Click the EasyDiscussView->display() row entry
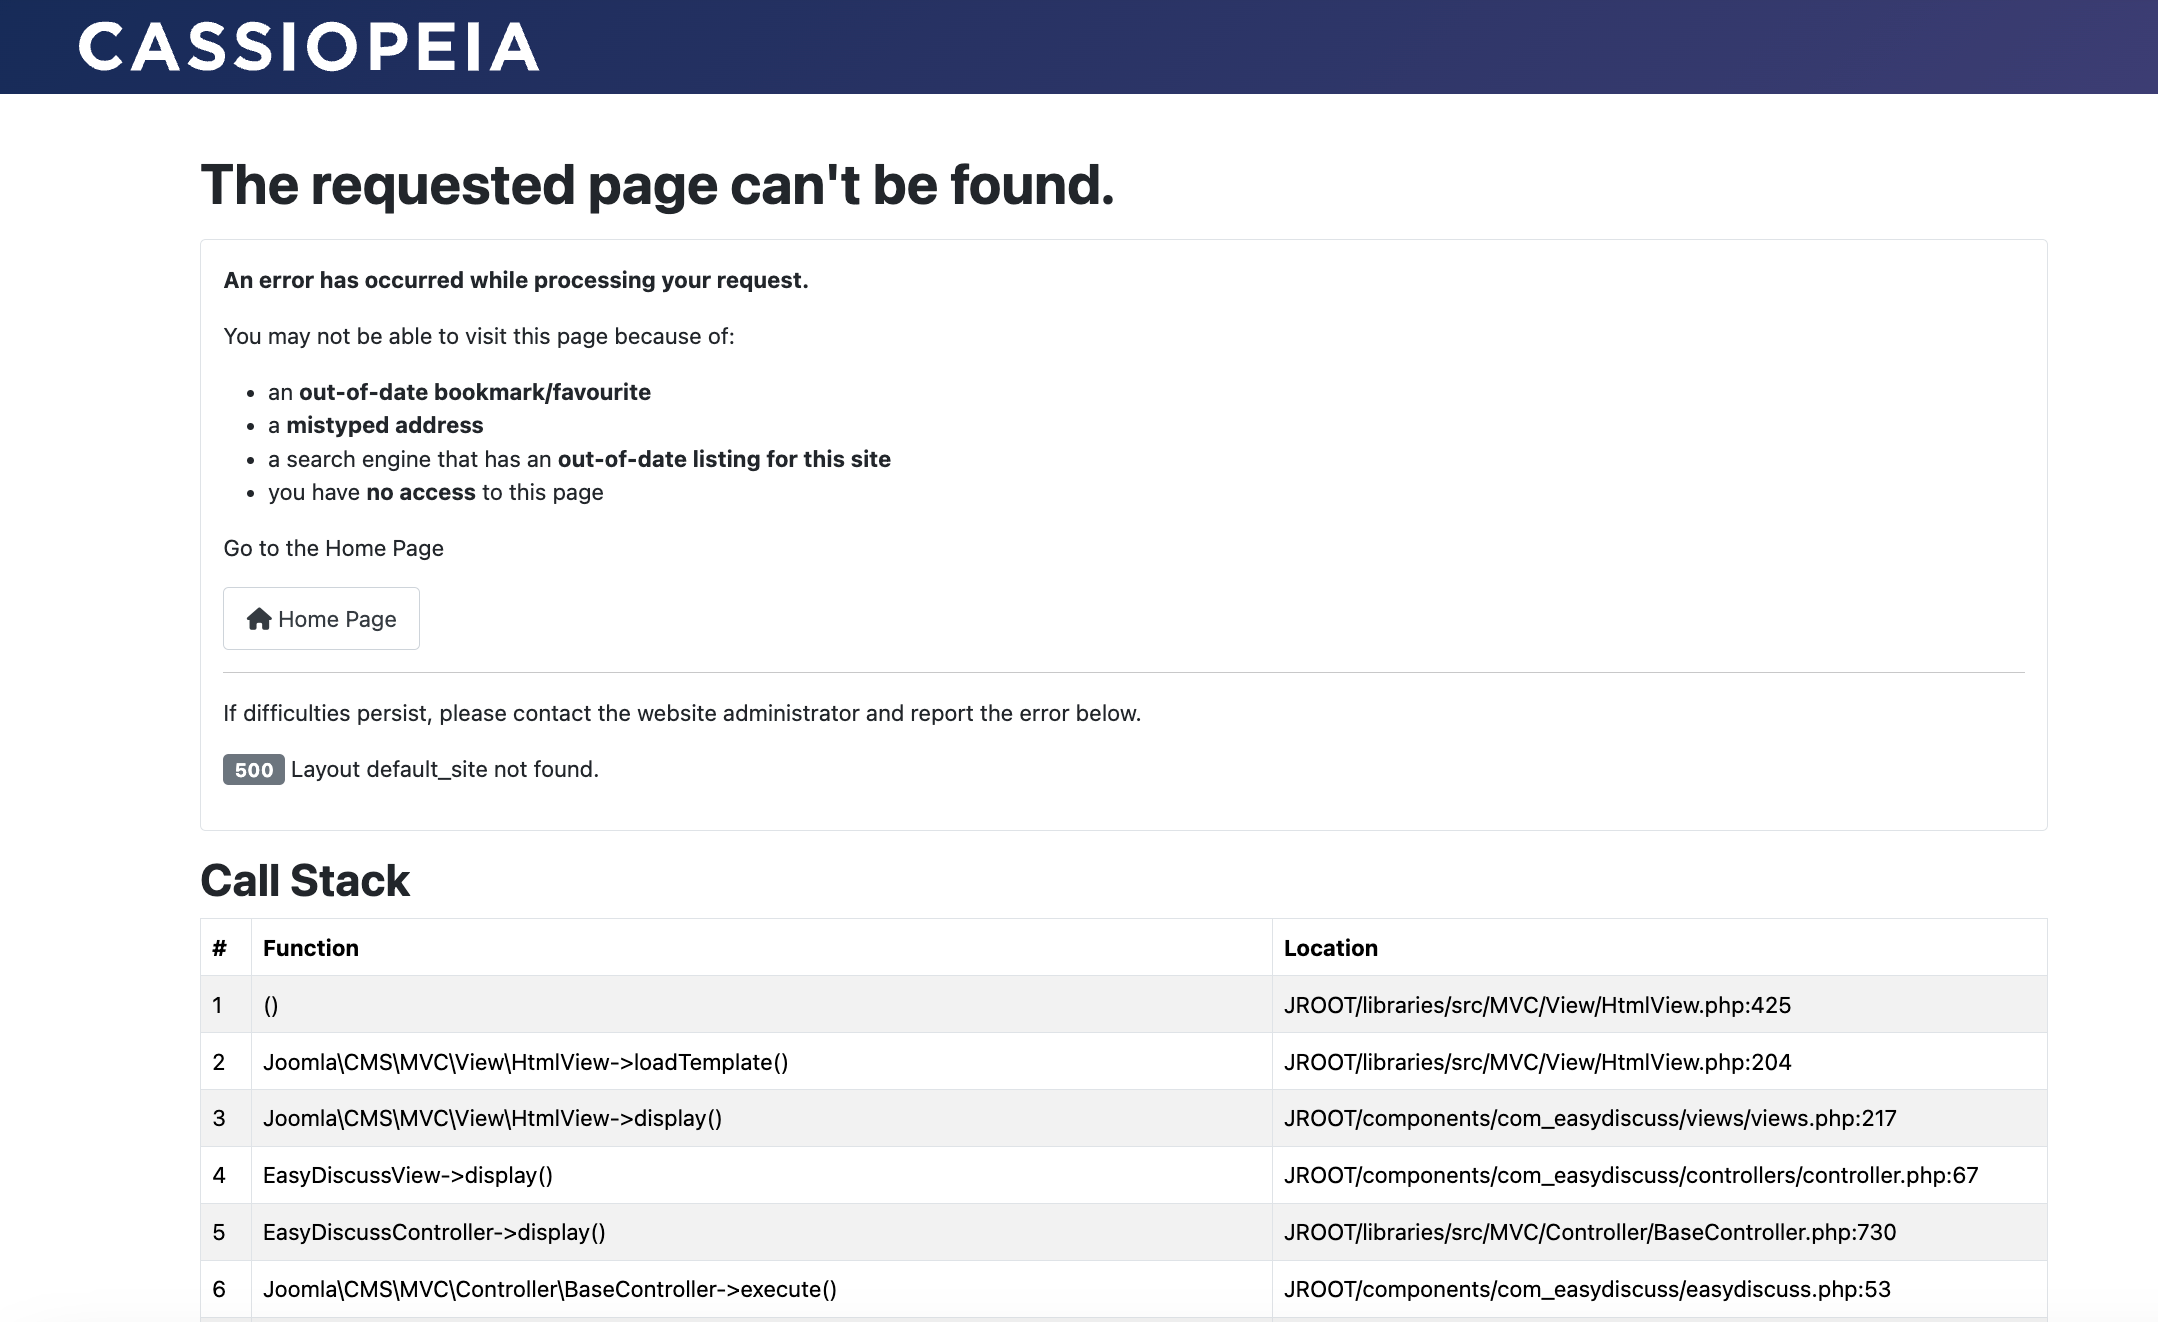The image size is (2158, 1322). click(x=408, y=1175)
